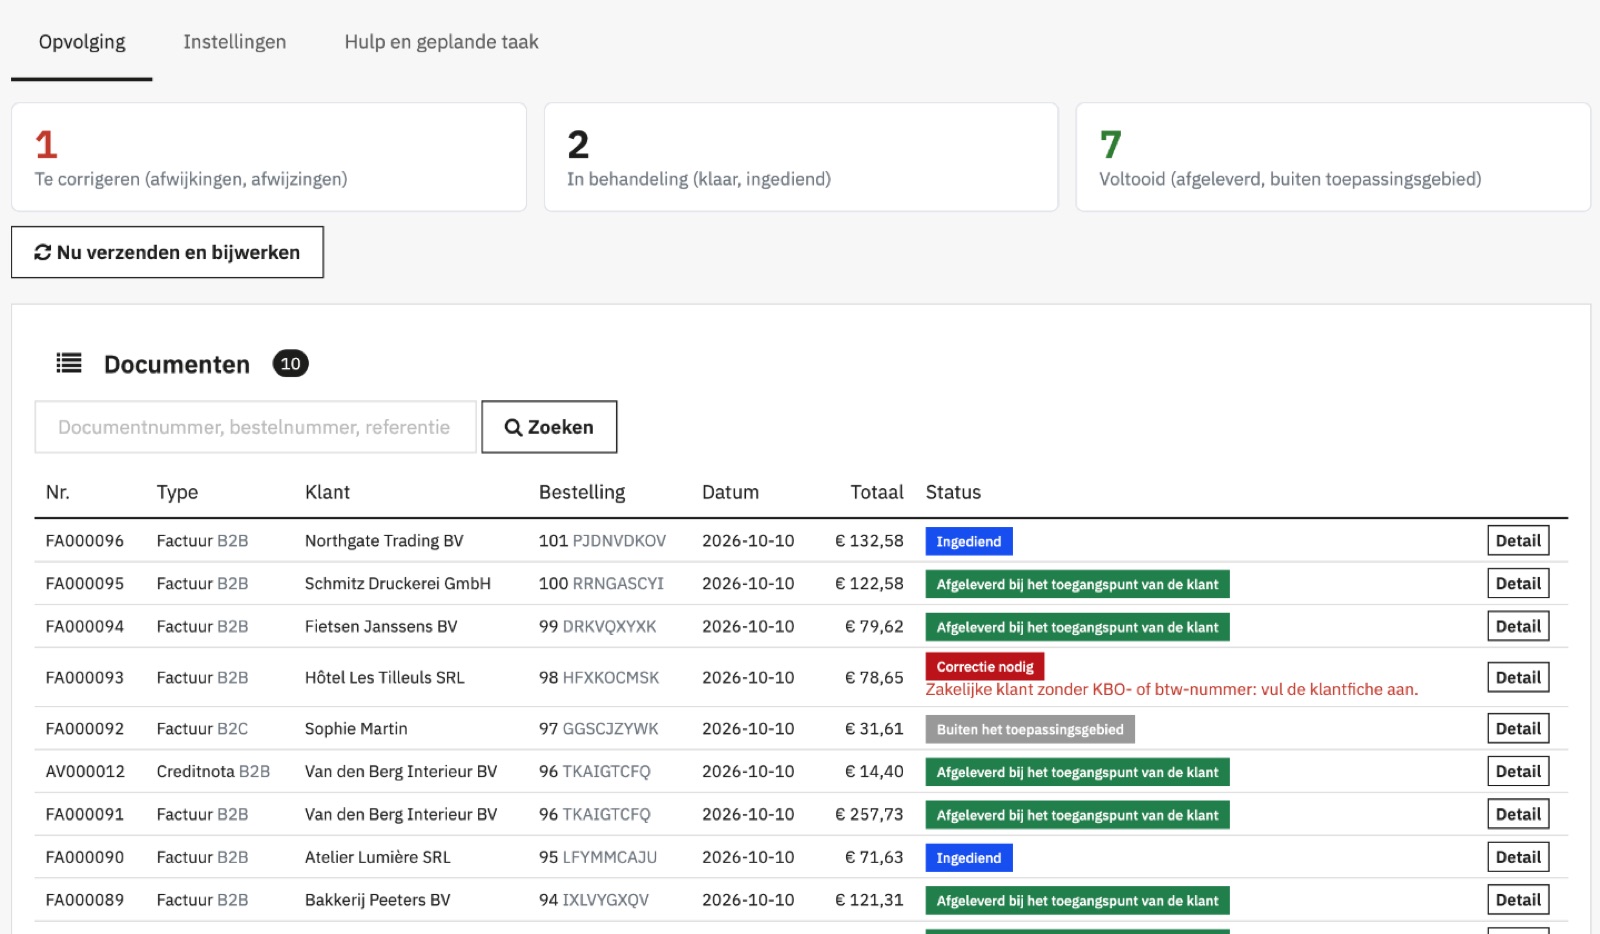Open Detail for invoice FA000095
This screenshot has width=1600, height=934.
1518,584
